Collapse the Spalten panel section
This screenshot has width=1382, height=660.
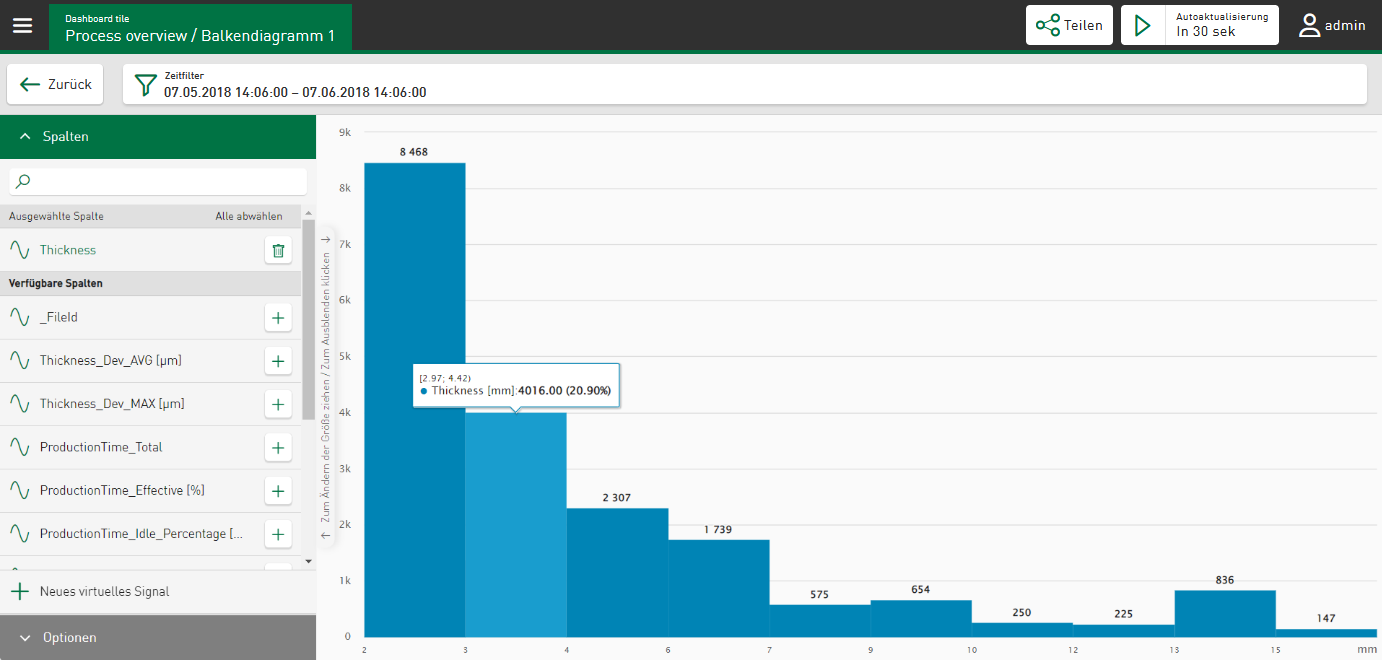(158, 137)
